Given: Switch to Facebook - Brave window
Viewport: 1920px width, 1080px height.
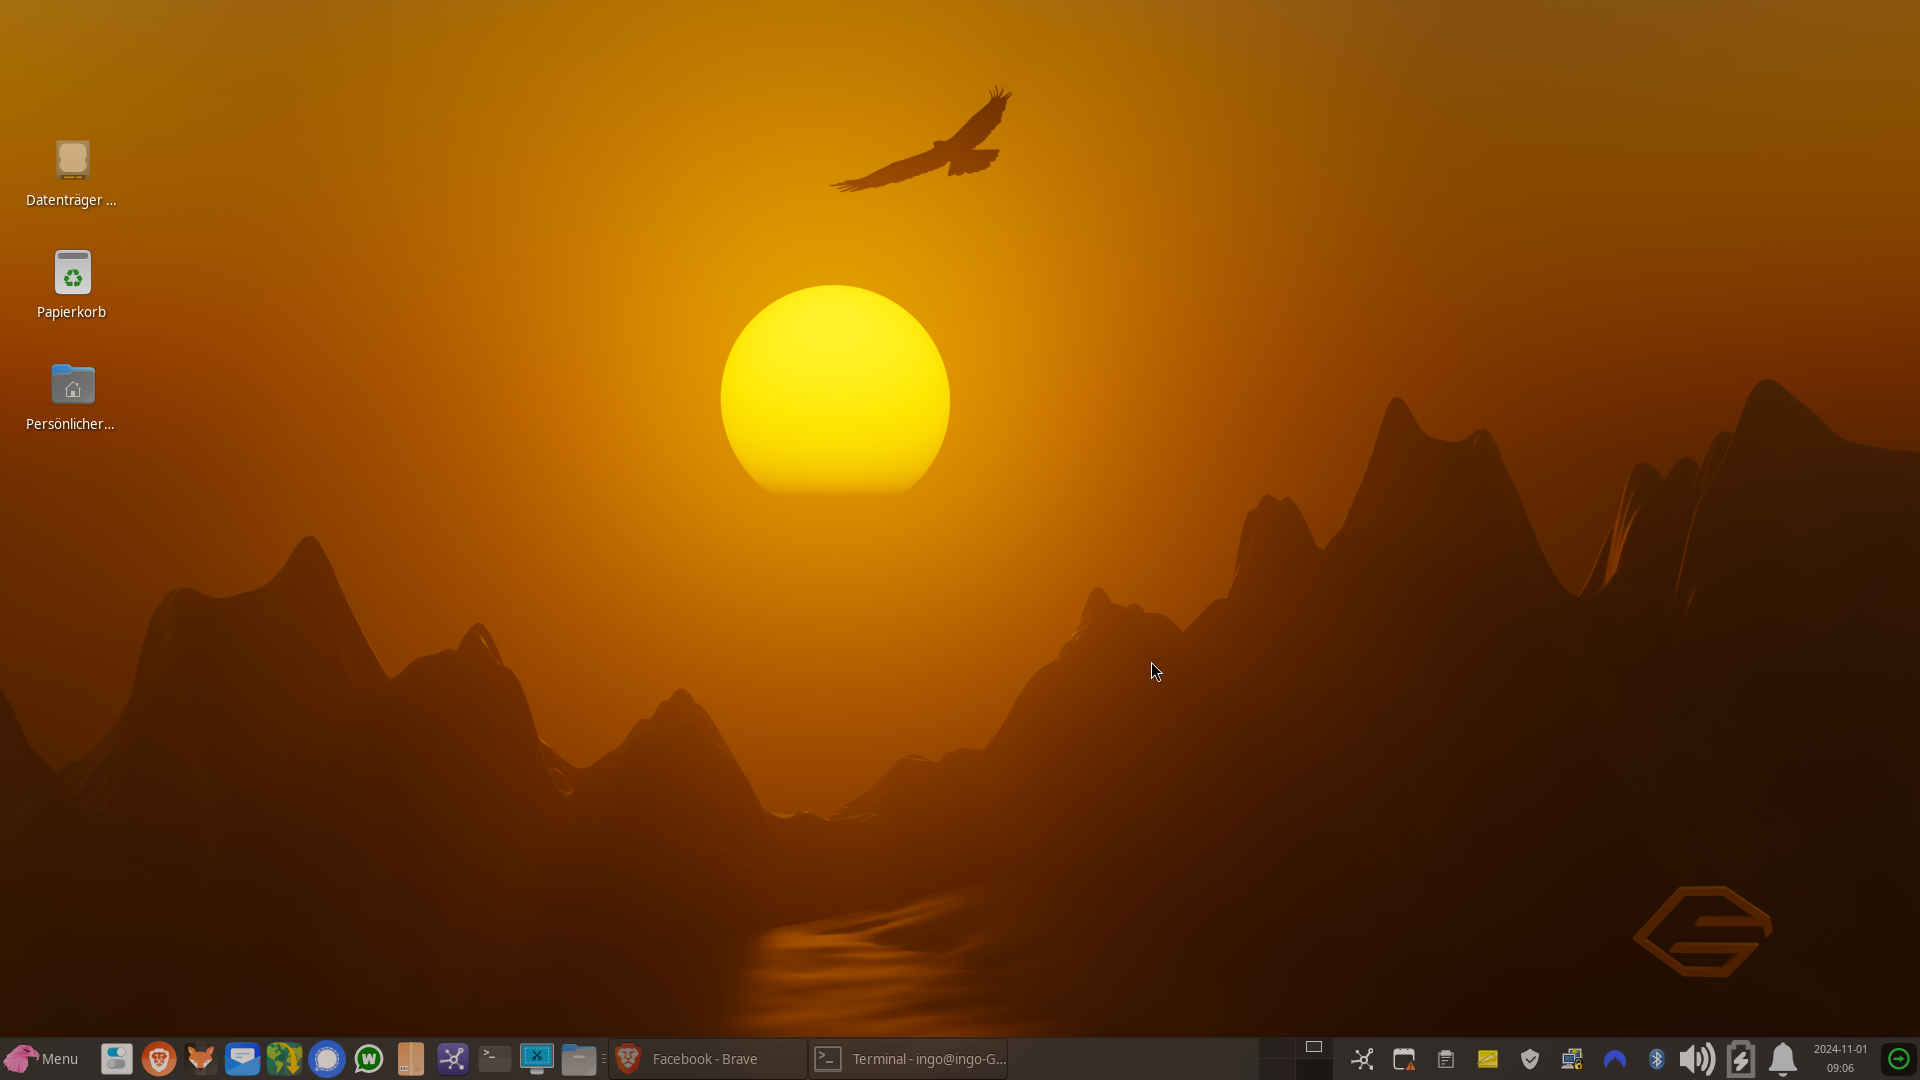Looking at the screenshot, I should (x=707, y=1059).
